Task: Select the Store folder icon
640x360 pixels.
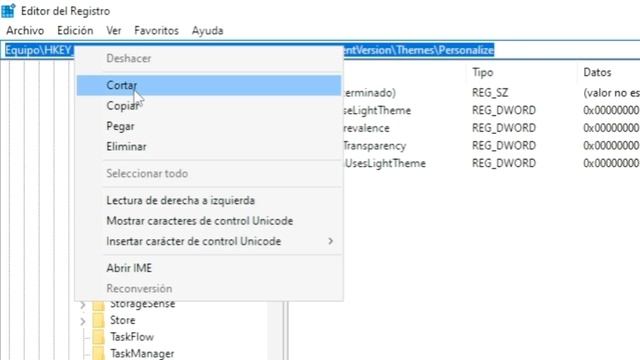Action: tap(98, 321)
